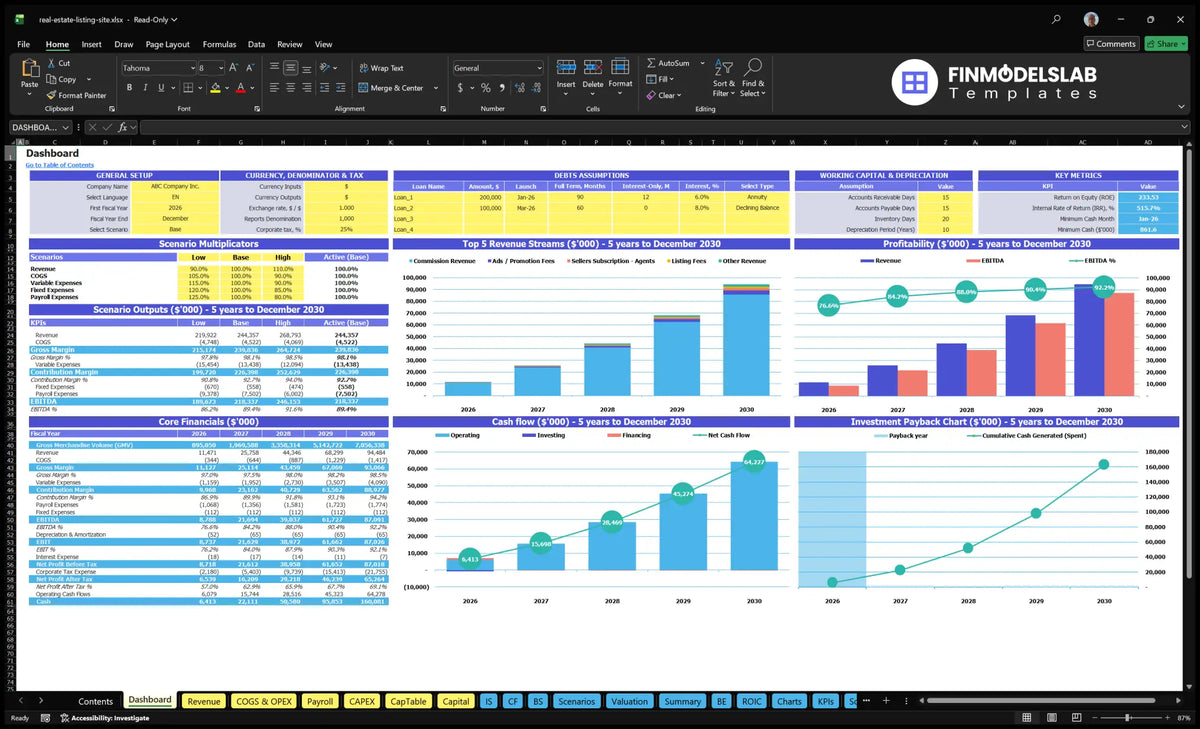Screen dimensions: 1200x729
Task: Expand the Name Box dropdown
Action: (x=67, y=127)
